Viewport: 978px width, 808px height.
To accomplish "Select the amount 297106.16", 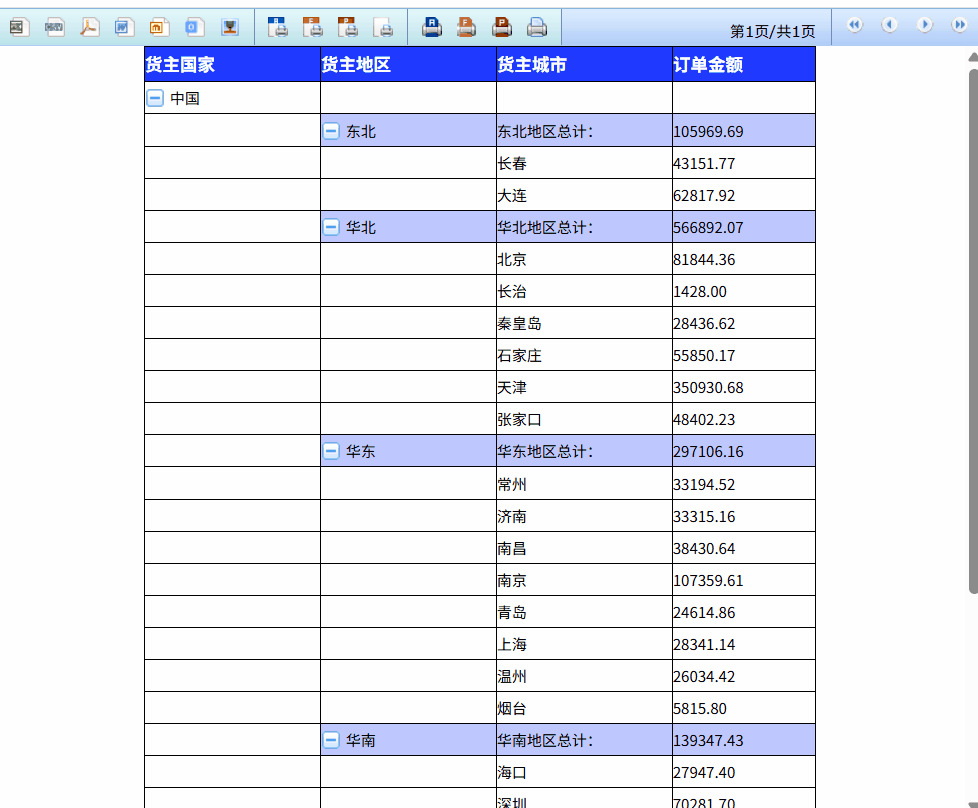I will pyautogui.click(x=743, y=451).
